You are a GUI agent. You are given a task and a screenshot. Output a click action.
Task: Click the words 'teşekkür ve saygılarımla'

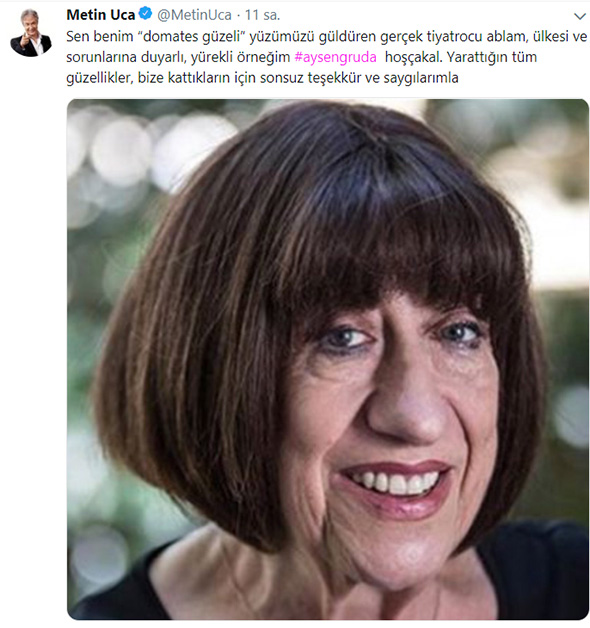coord(383,78)
